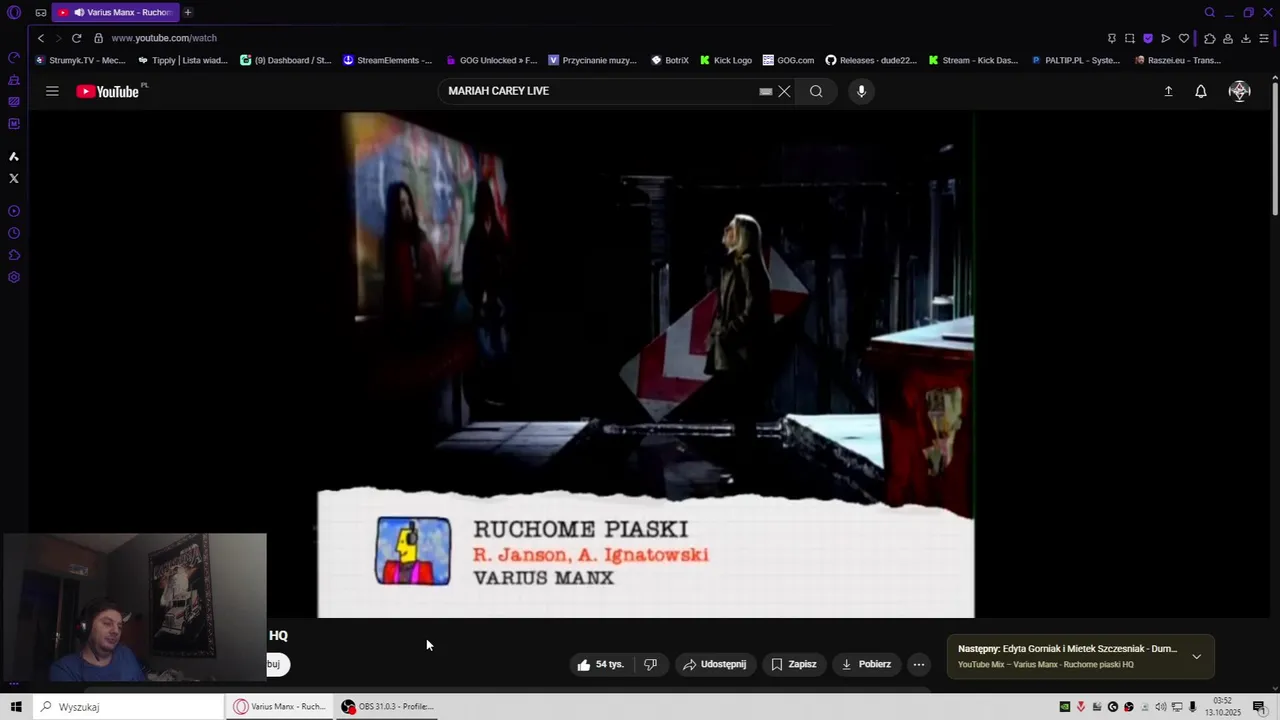Download the video with Pobierz
The width and height of the screenshot is (1280, 720).
pos(866,664)
